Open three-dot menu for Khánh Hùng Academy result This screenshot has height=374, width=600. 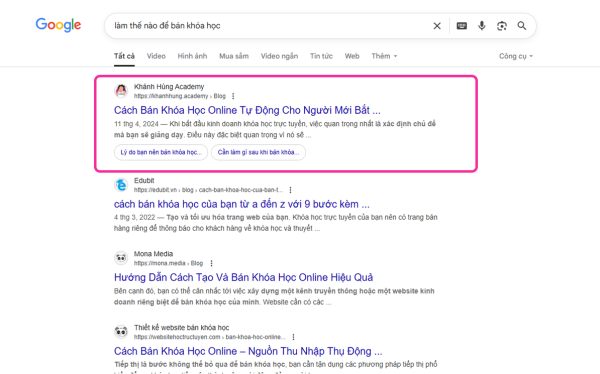[233, 96]
